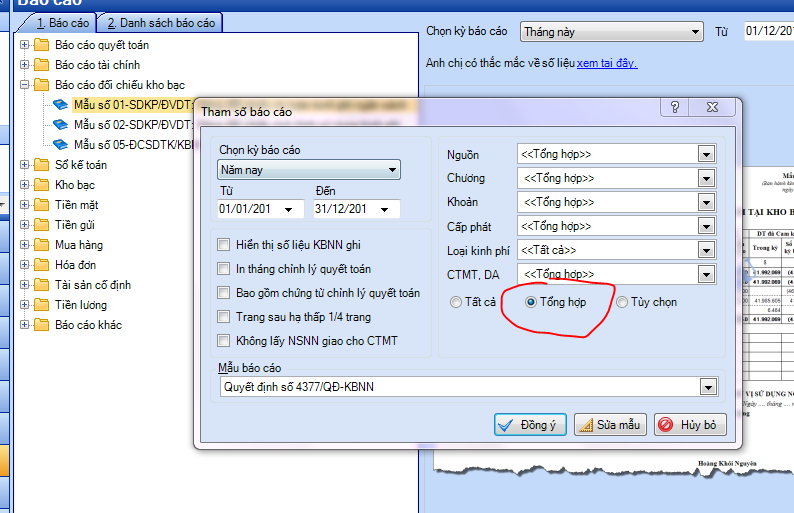Viewport: 794px width, 513px height.
Task: Switch to Danh sách báo cáo tab
Action: coord(160,22)
